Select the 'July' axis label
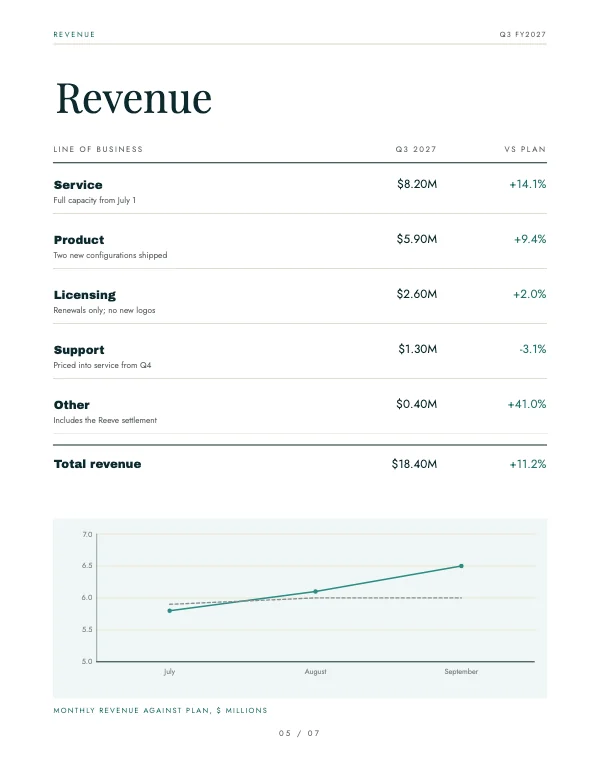Image resolution: width=600 pixels, height=776 pixels. pyautogui.click(x=169, y=672)
